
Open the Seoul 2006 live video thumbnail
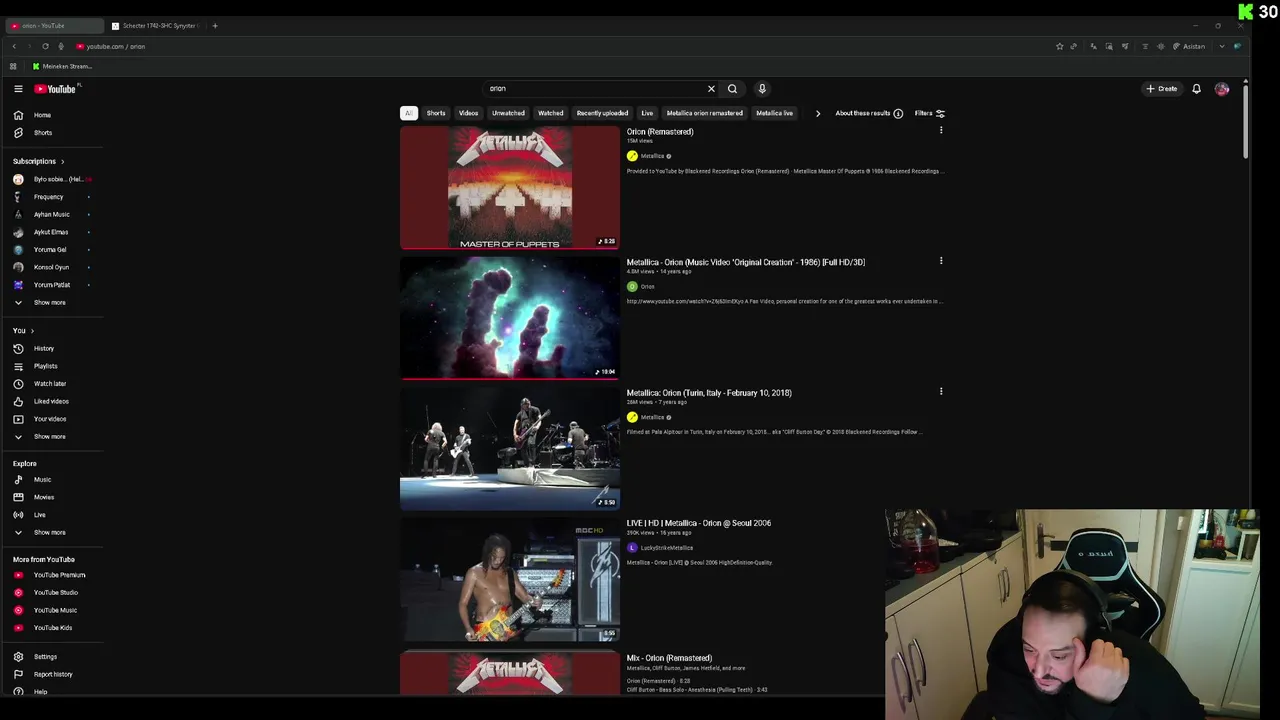510,580
